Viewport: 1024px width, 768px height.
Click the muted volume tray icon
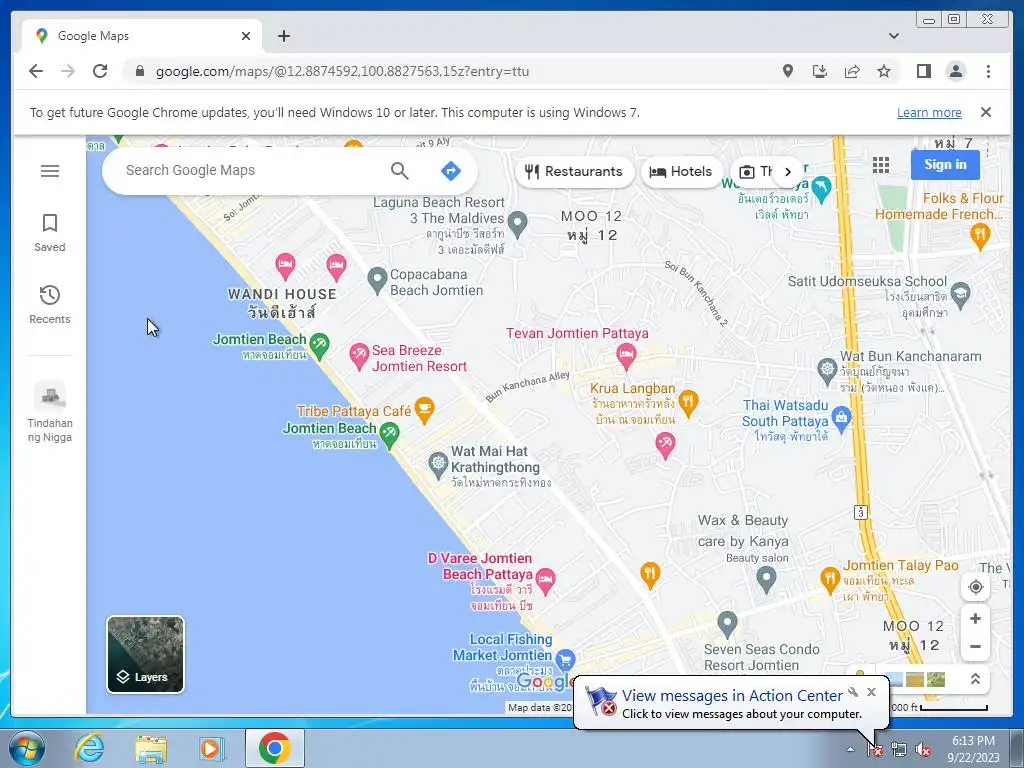point(923,750)
